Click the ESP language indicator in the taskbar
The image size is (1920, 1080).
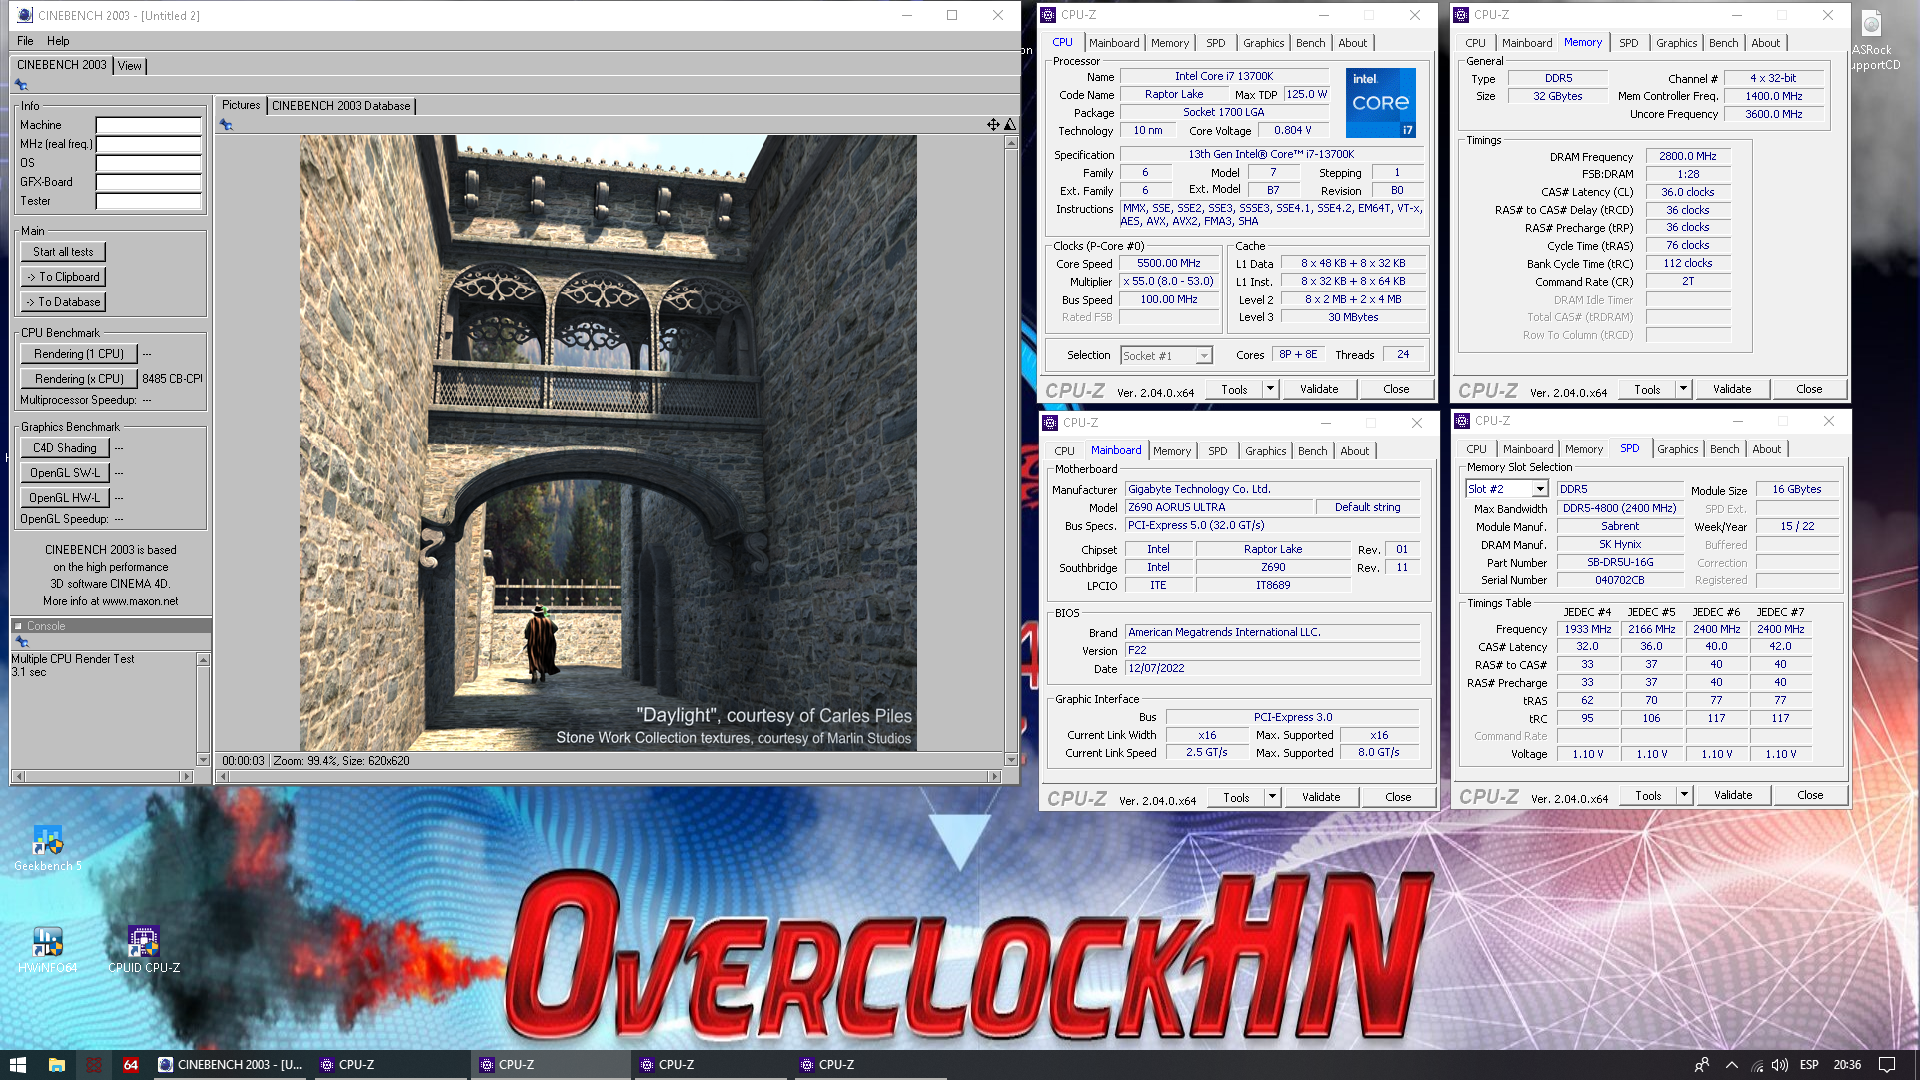tap(1809, 1065)
